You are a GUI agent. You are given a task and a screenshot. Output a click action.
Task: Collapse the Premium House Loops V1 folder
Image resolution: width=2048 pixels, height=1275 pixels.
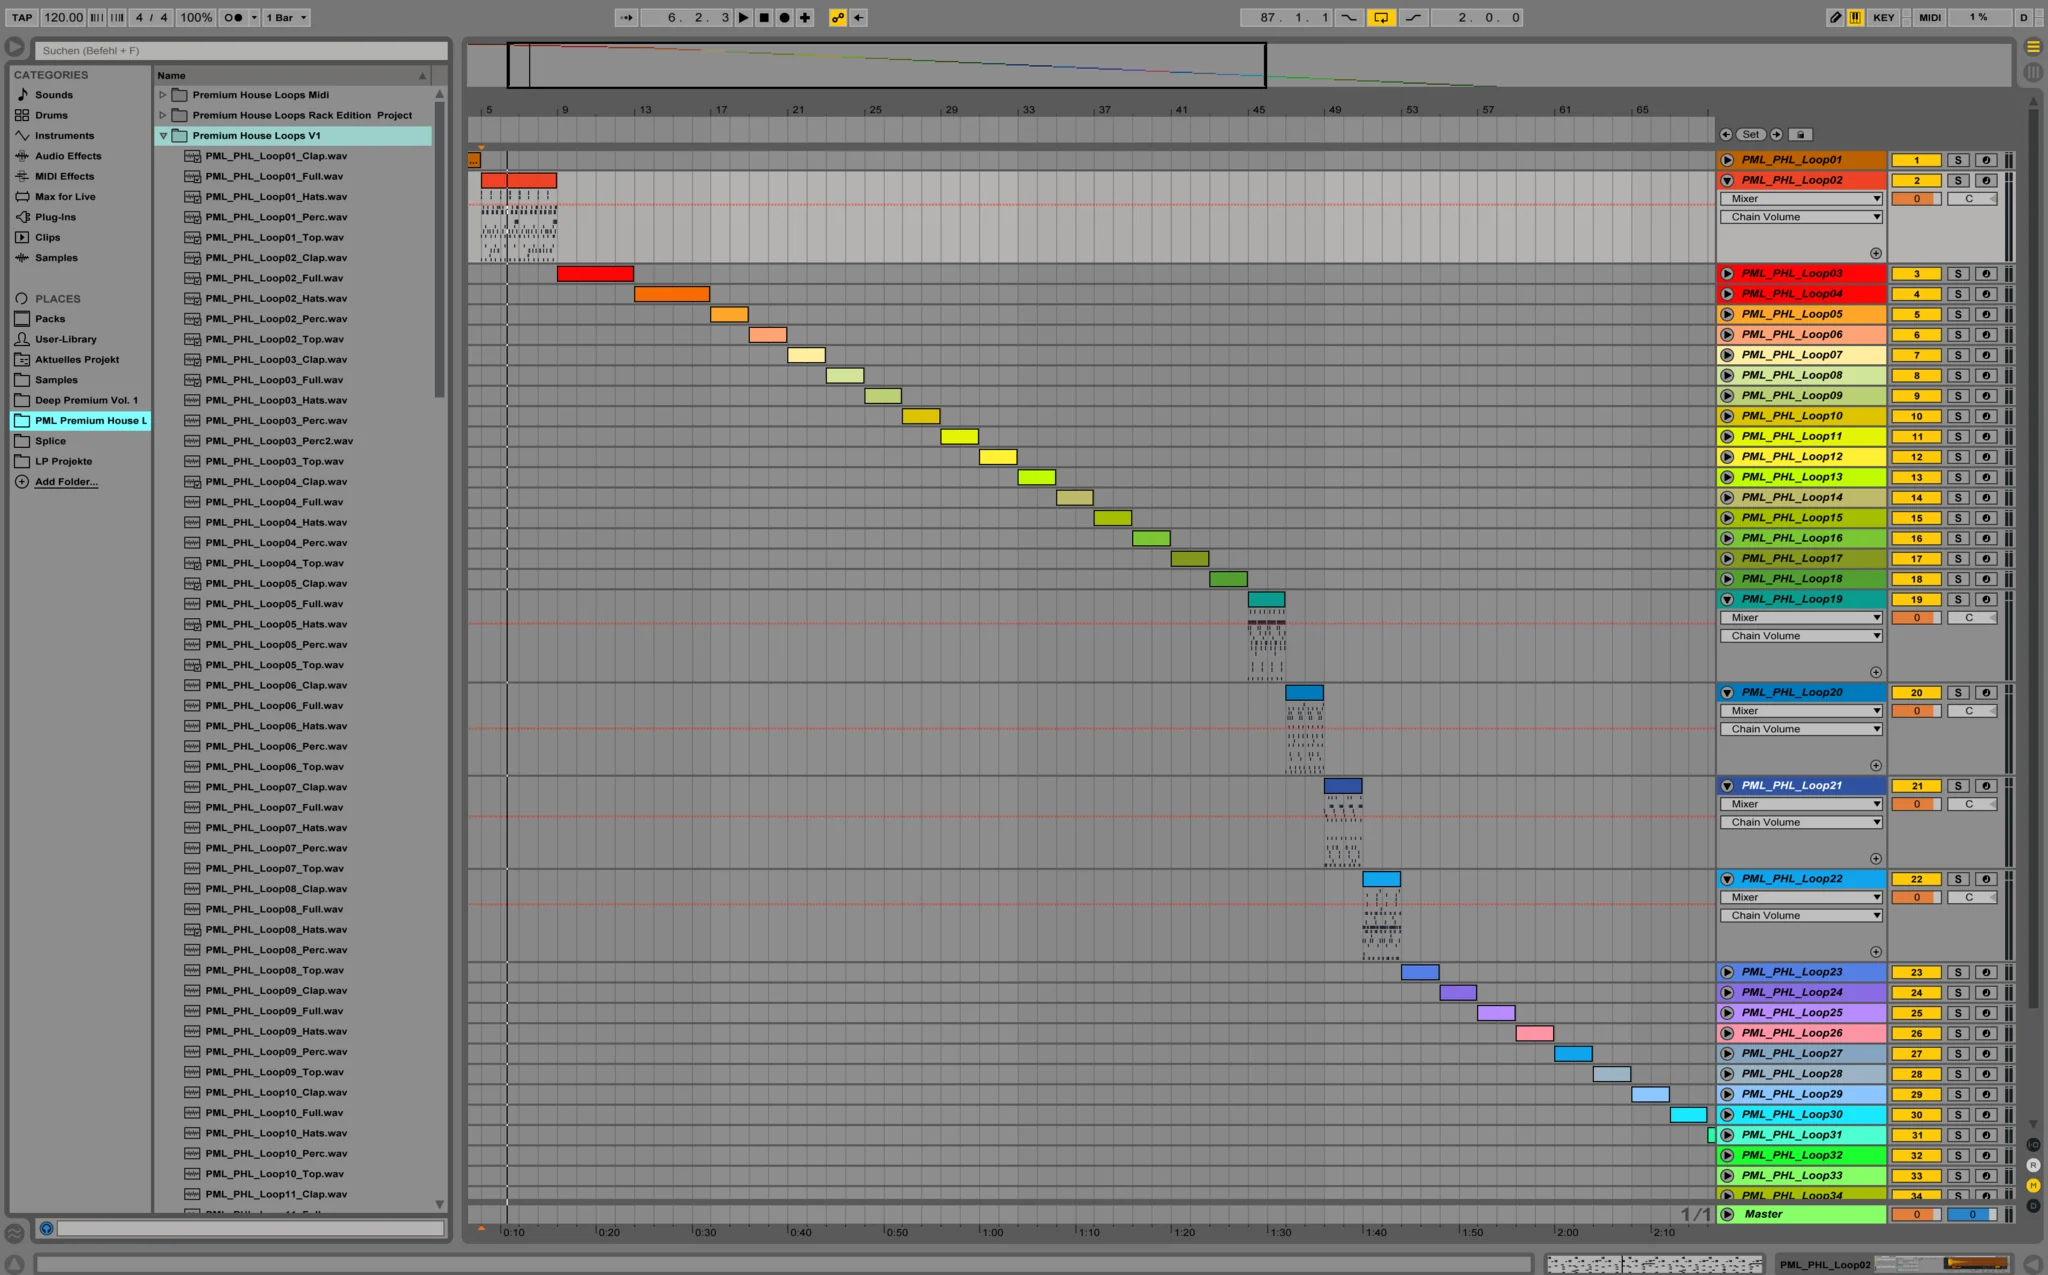[x=163, y=136]
